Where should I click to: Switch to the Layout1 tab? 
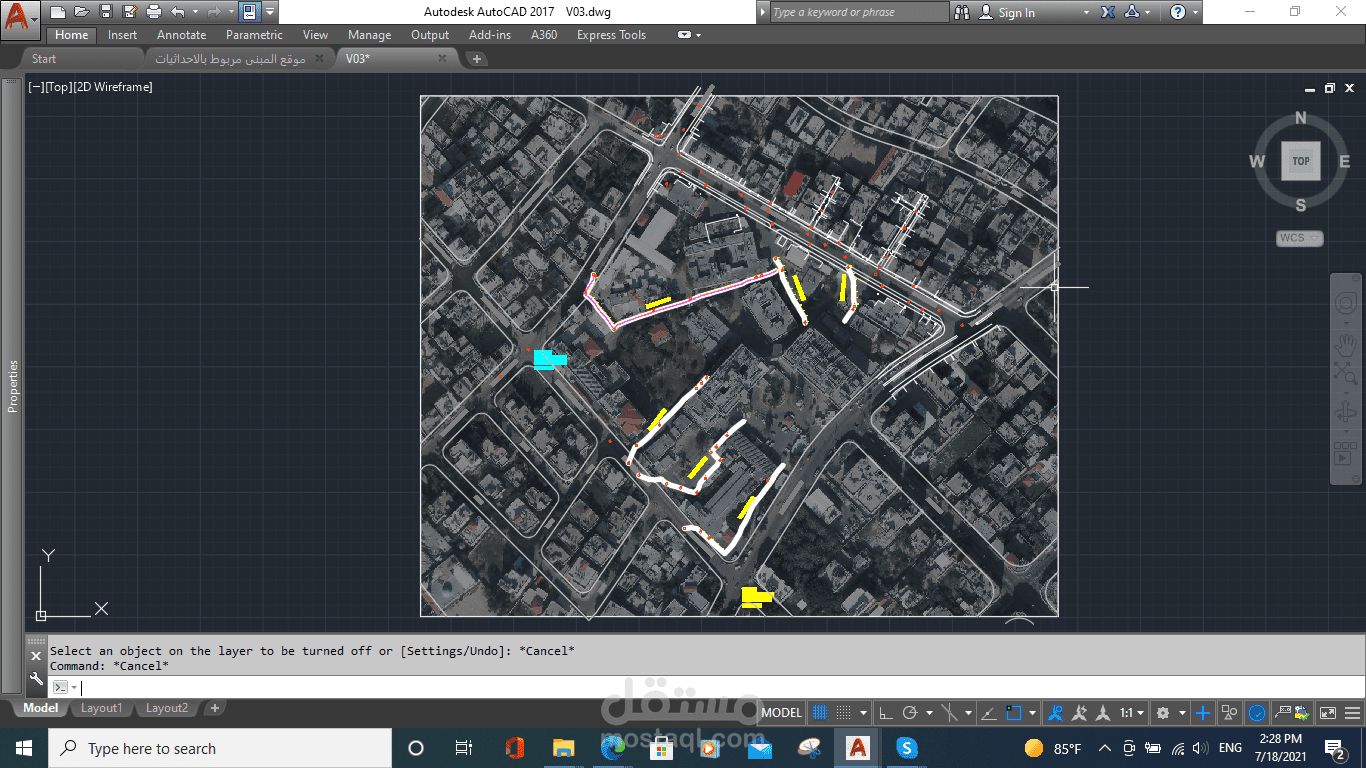pyautogui.click(x=101, y=708)
